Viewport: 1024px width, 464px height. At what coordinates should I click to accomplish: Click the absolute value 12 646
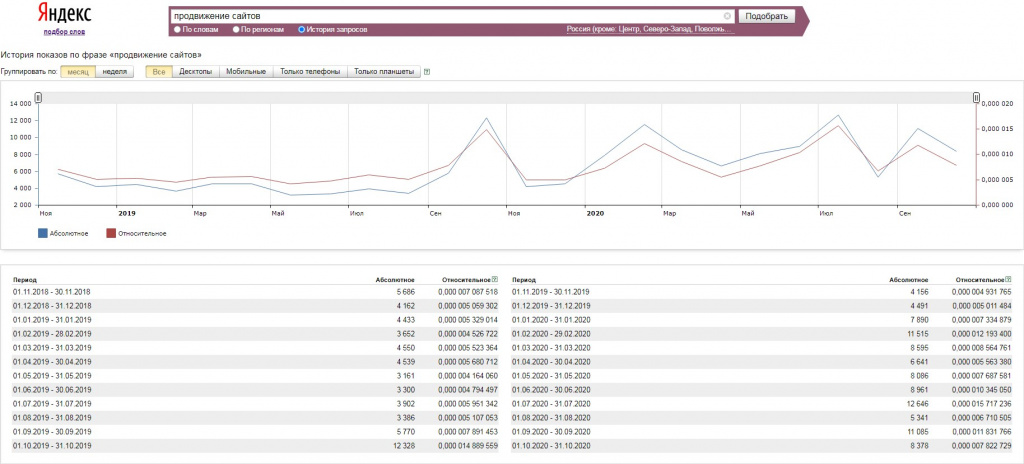[916, 404]
